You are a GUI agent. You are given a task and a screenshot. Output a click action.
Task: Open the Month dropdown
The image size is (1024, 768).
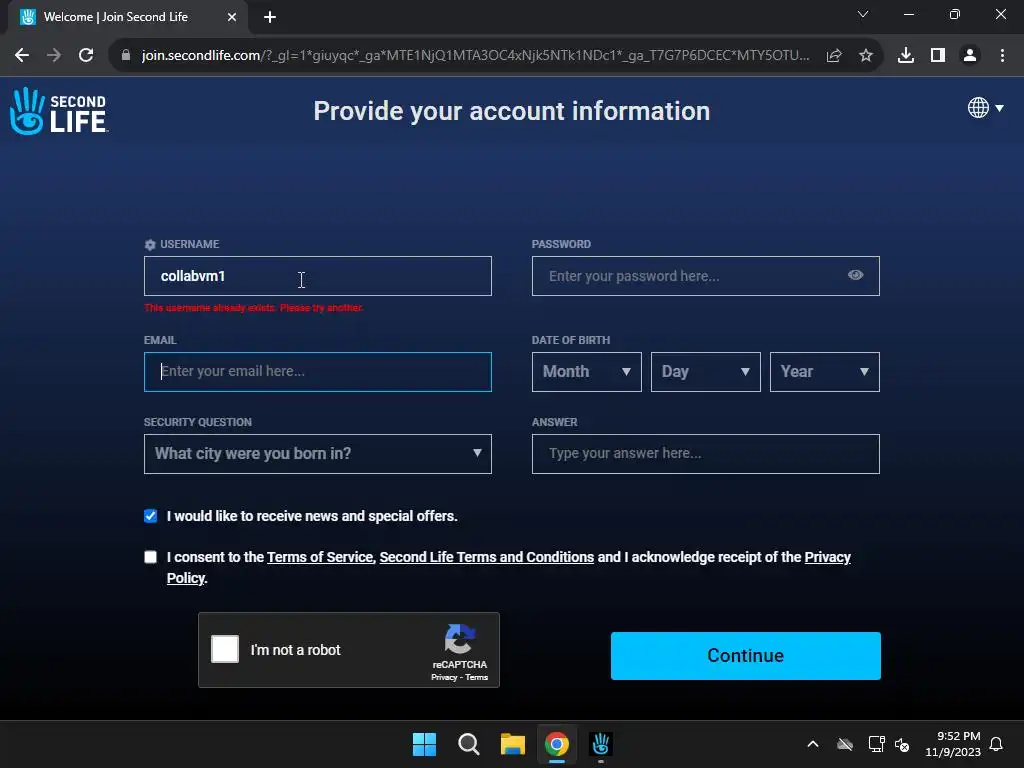(x=586, y=372)
